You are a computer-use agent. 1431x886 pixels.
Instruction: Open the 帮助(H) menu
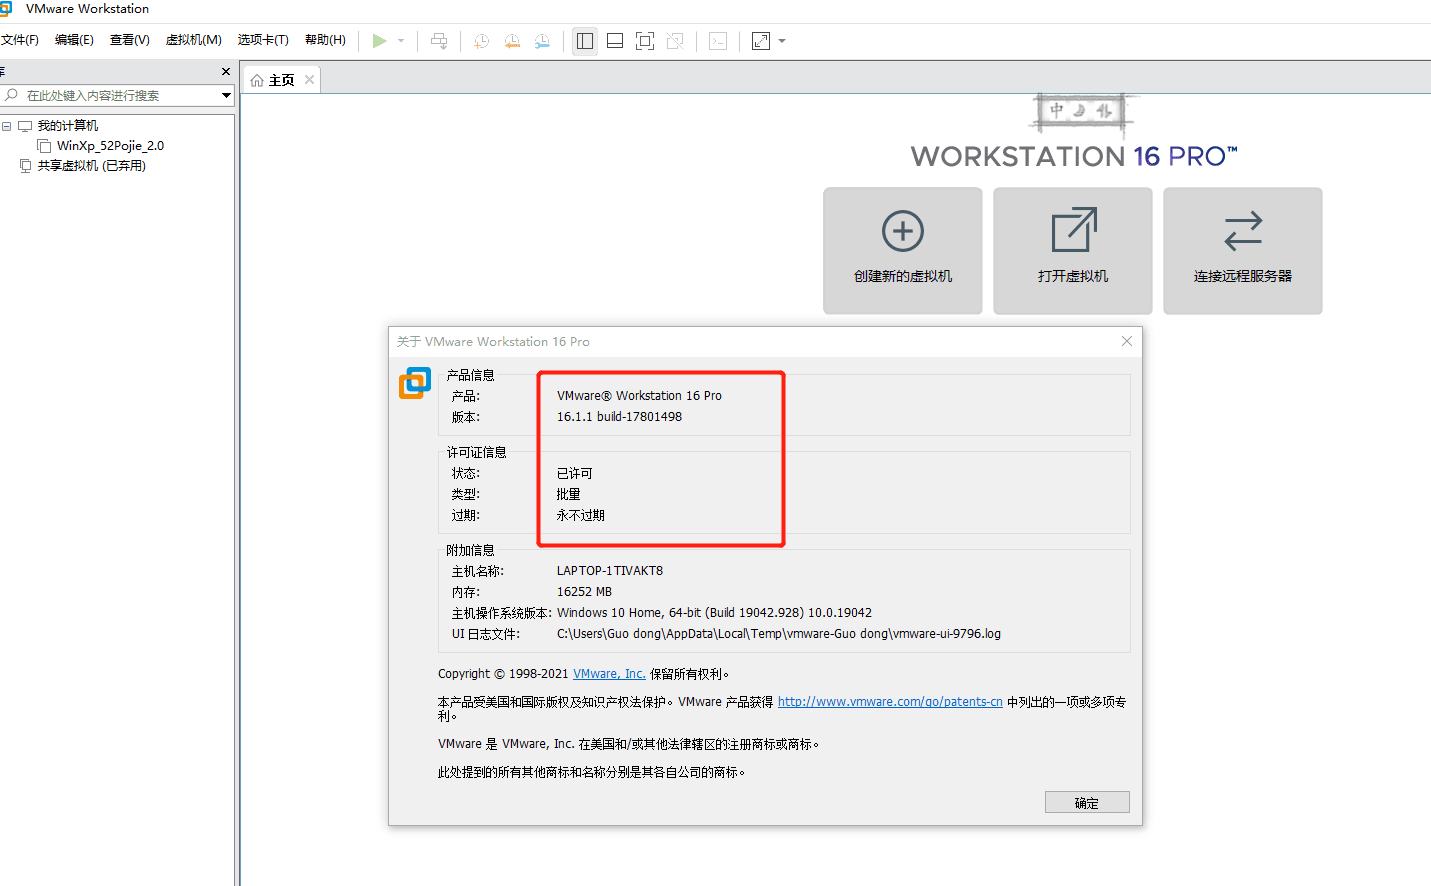325,40
